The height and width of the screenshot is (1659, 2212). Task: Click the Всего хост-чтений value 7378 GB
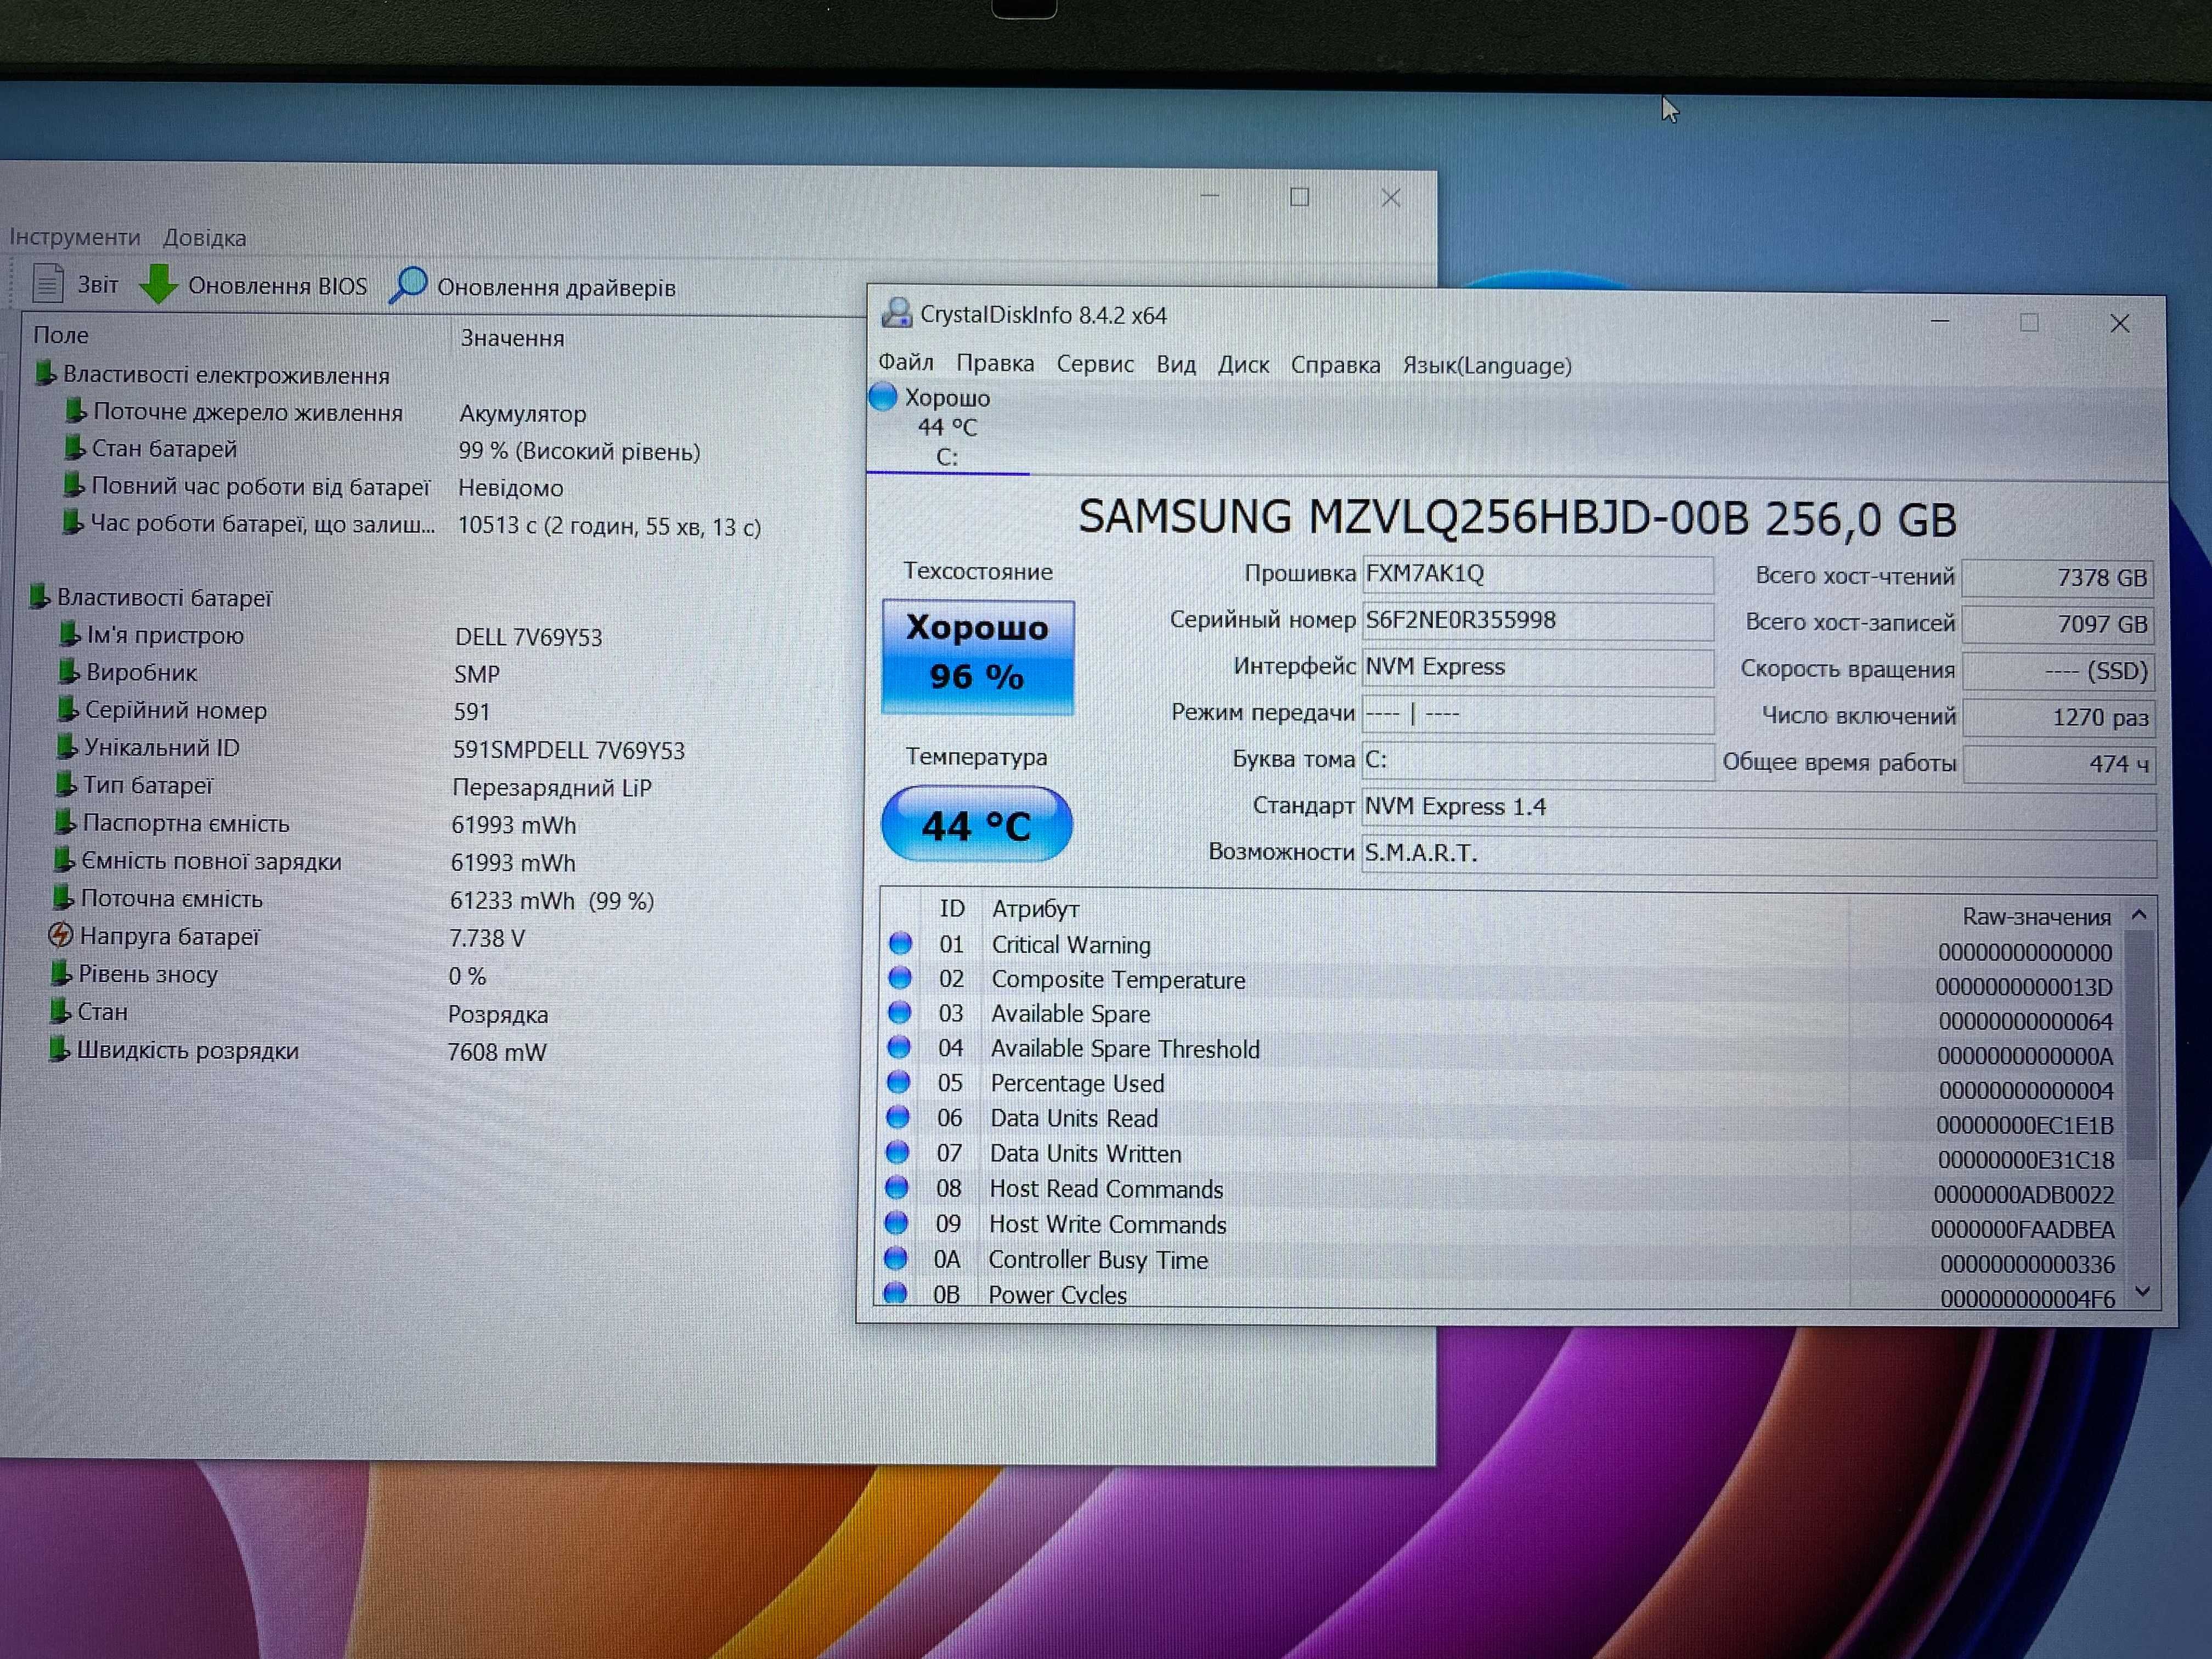coord(2059,578)
